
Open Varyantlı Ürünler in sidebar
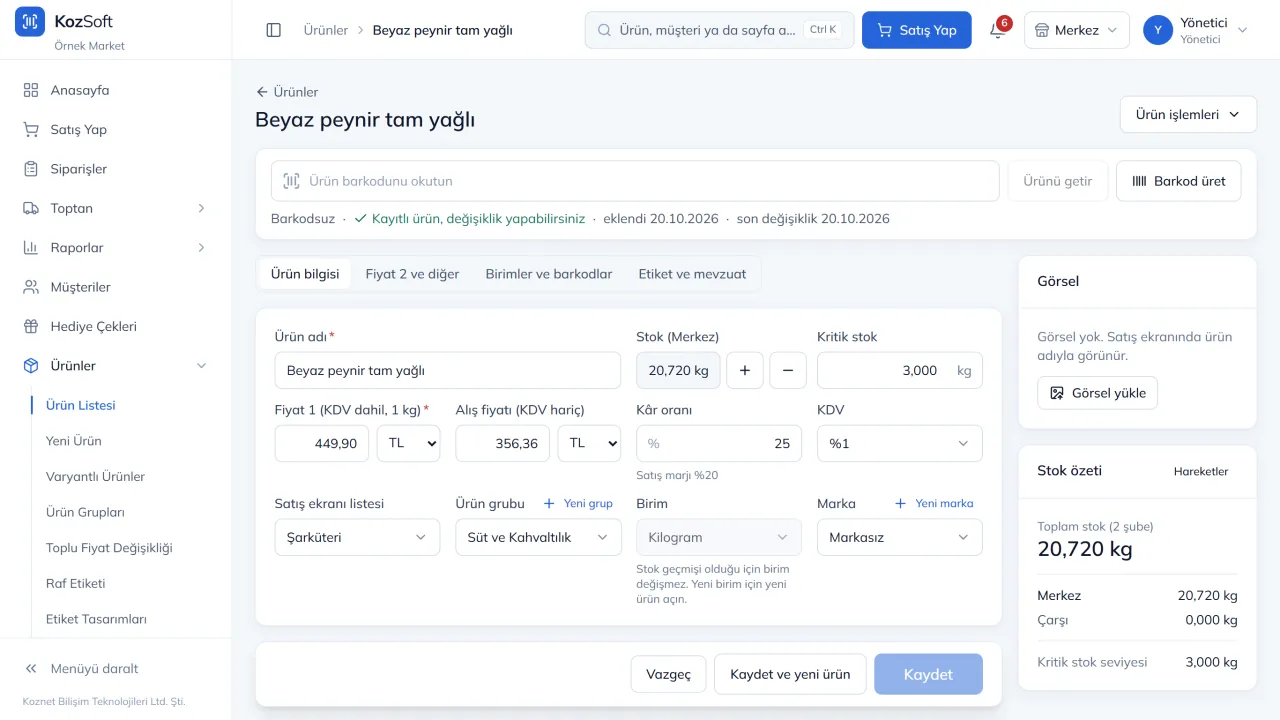95,477
